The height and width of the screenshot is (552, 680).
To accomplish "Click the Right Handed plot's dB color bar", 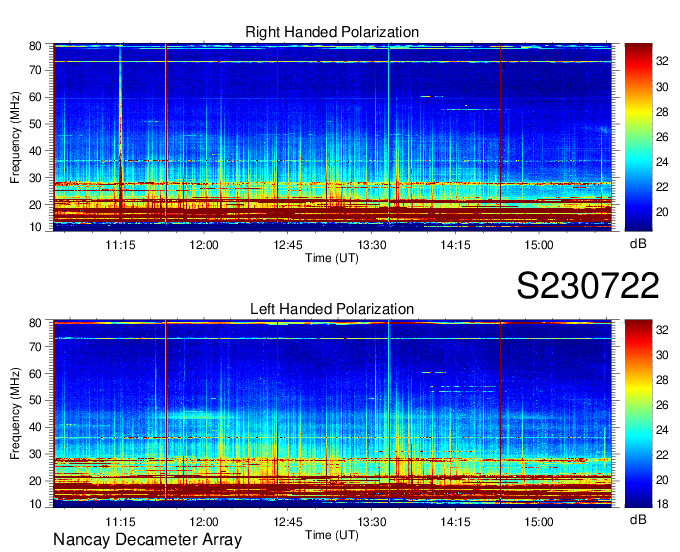I will pyautogui.click(x=638, y=137).
